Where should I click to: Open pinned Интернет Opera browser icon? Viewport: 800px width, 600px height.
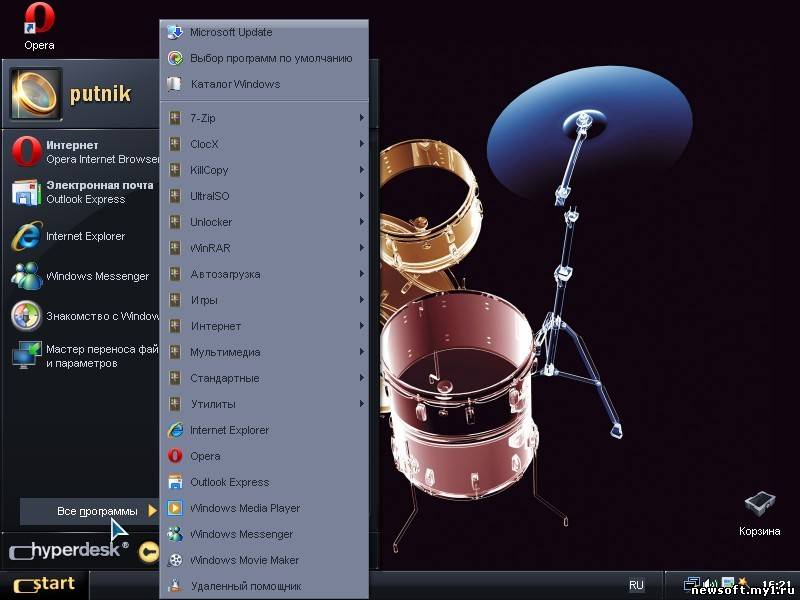tap(27, 152)
